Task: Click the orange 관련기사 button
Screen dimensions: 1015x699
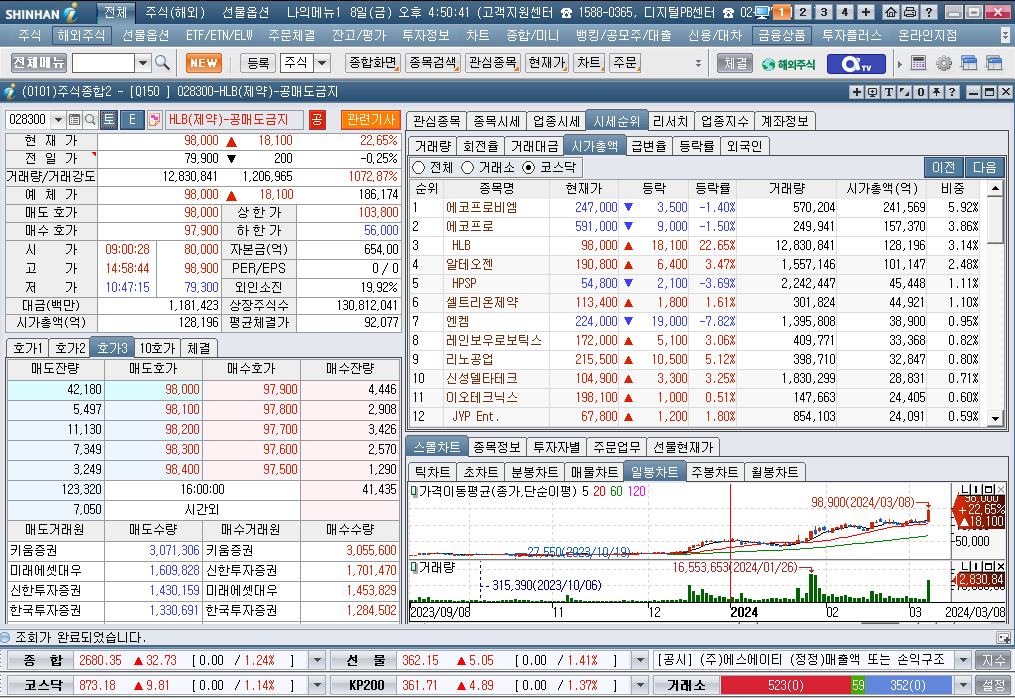Action: click(370, 120)
